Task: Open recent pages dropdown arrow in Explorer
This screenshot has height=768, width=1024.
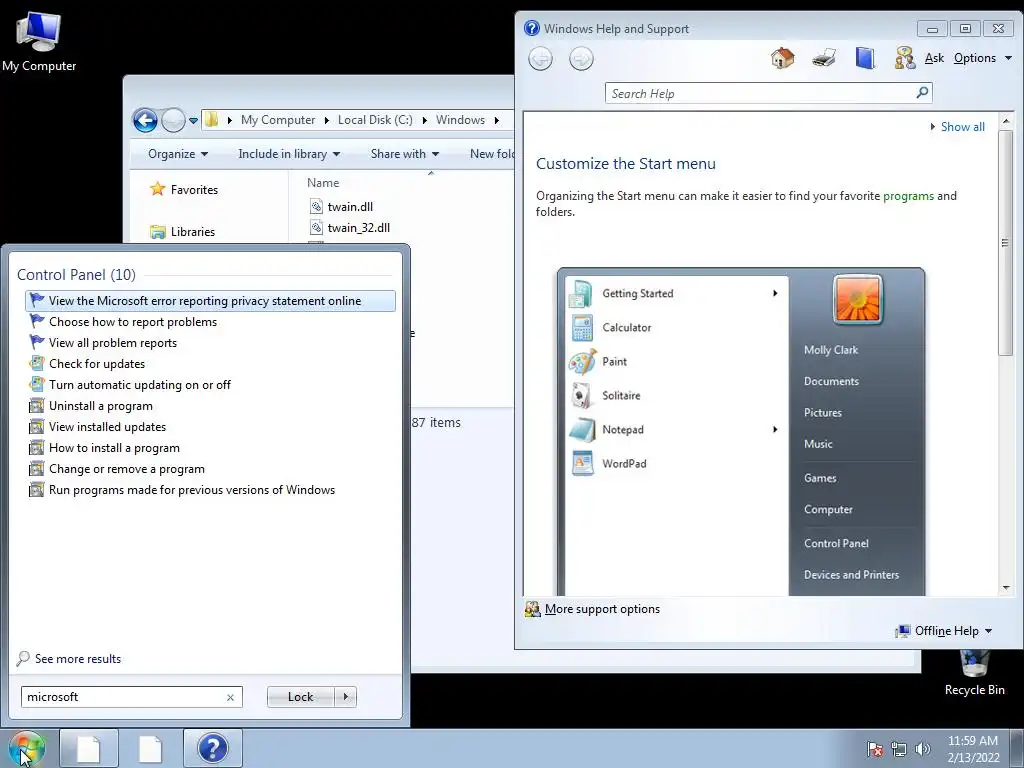Action: click(x=193, y=121)
